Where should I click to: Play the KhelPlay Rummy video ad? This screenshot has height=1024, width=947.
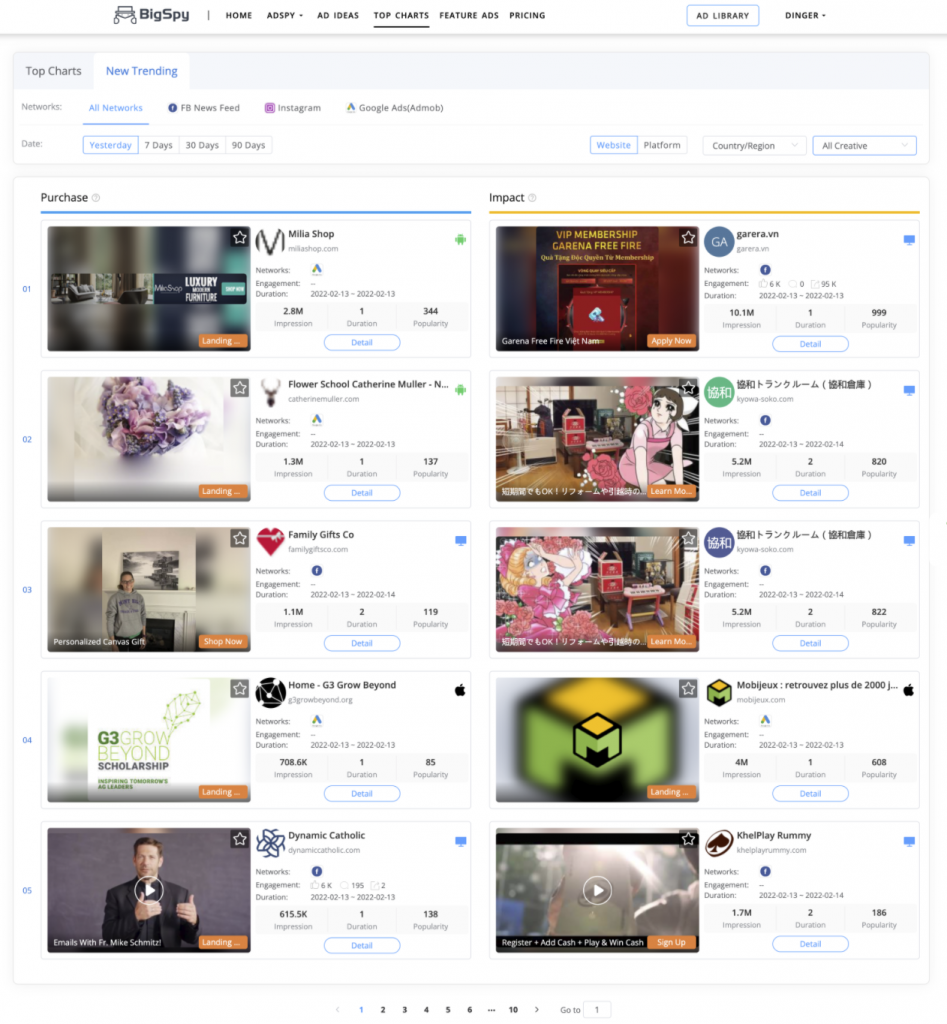(x=597, y=889)
